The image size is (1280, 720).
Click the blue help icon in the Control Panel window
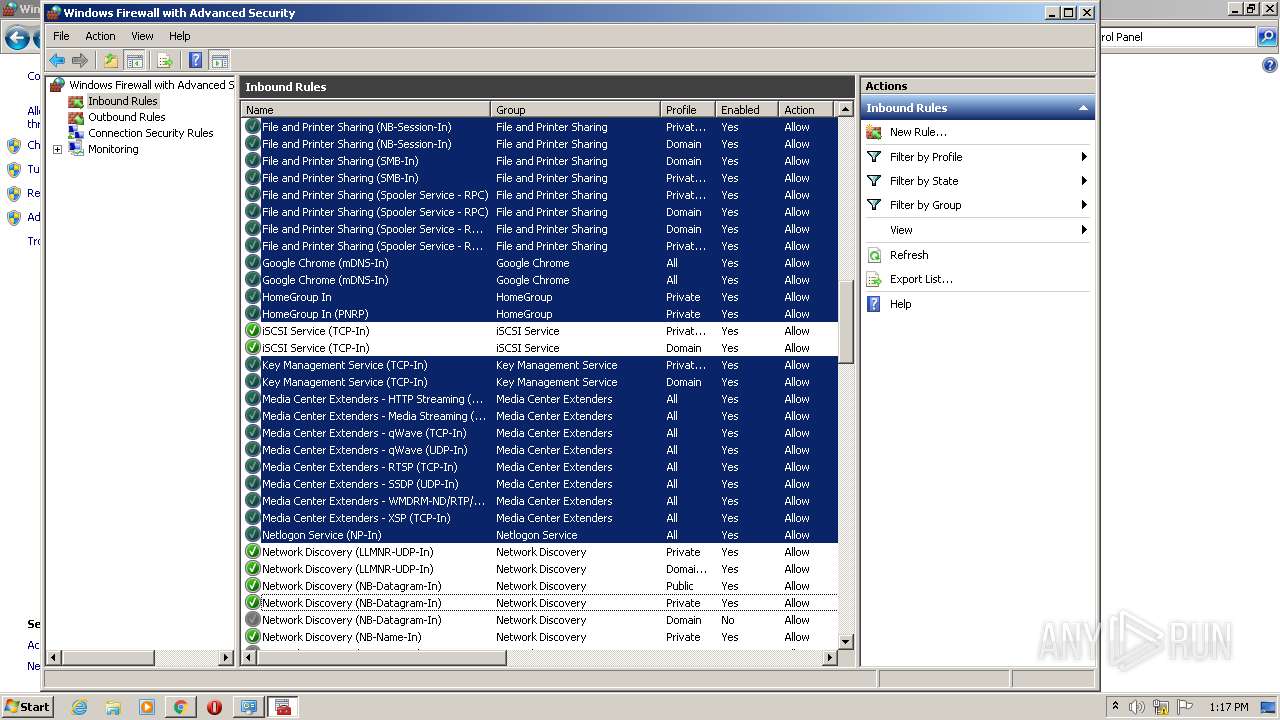click(1270, 65)
